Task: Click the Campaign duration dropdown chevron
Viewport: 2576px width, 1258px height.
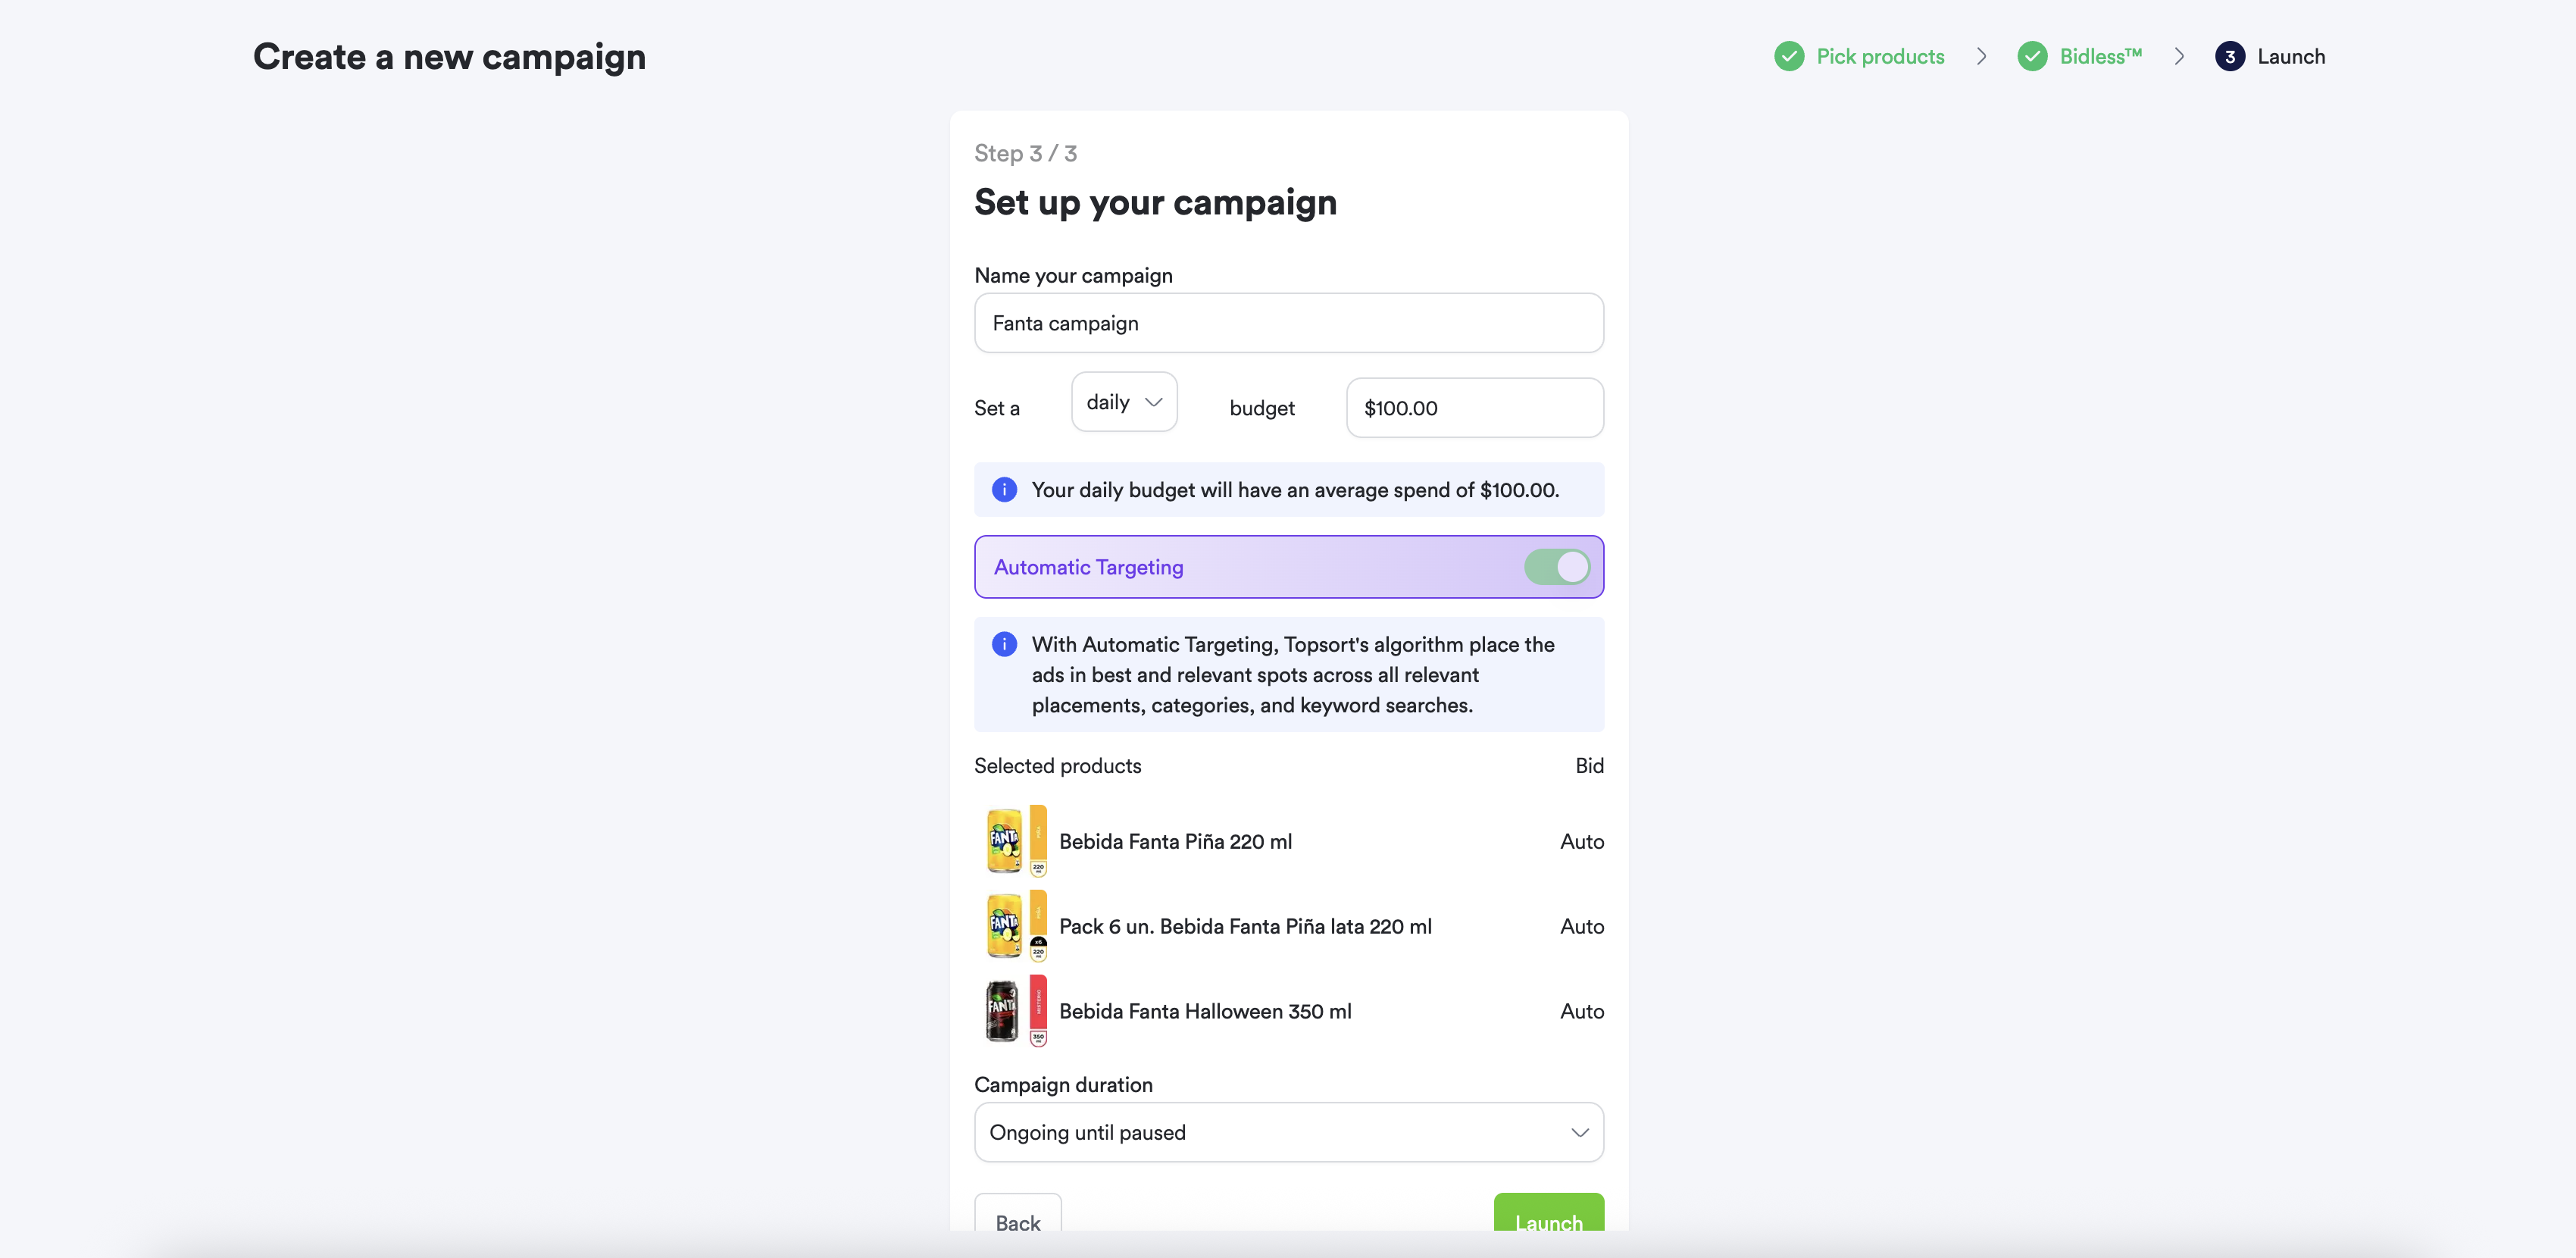Action: (1579, 1132)
